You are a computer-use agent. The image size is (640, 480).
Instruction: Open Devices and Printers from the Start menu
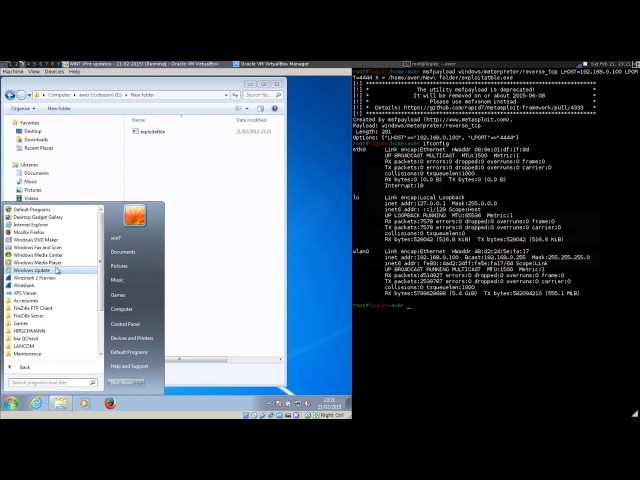(132, 338)
